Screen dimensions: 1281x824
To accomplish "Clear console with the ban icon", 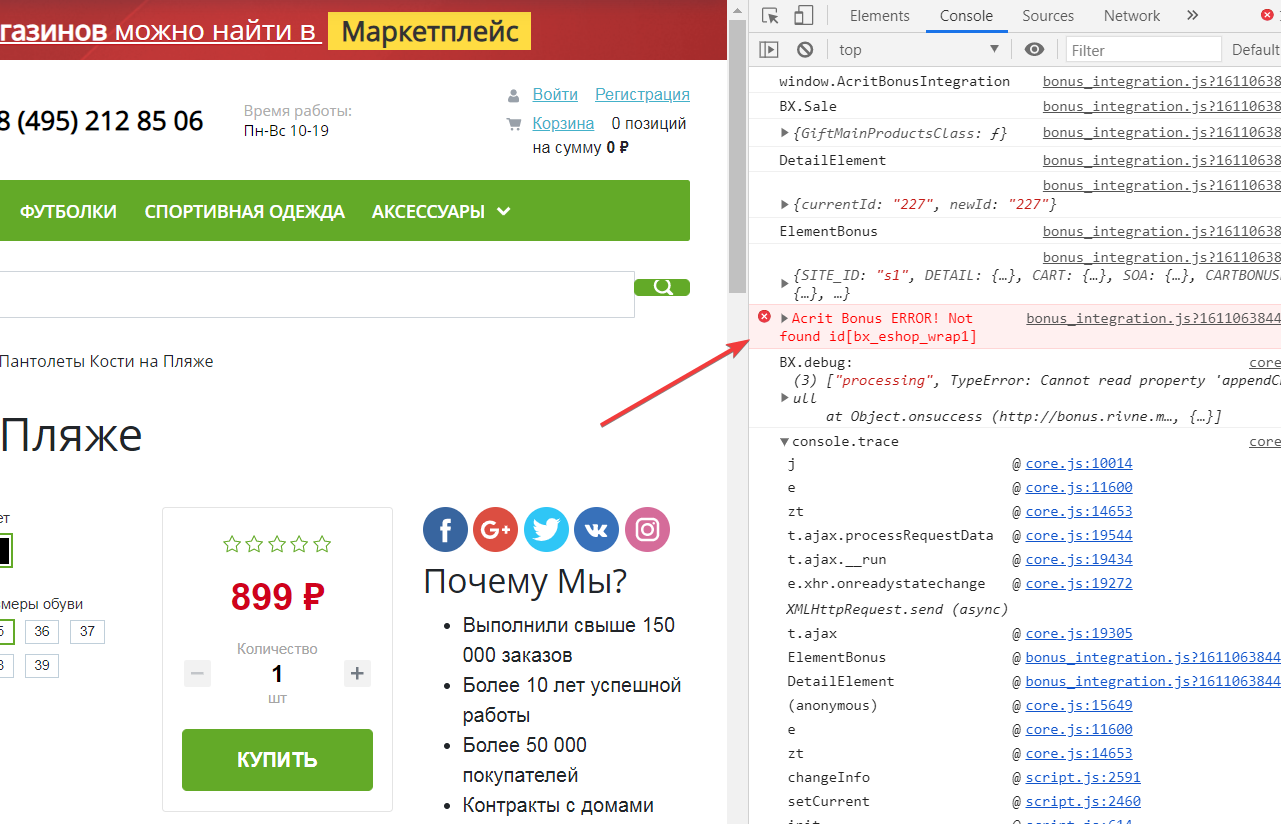I will click(x=805, y=49).
